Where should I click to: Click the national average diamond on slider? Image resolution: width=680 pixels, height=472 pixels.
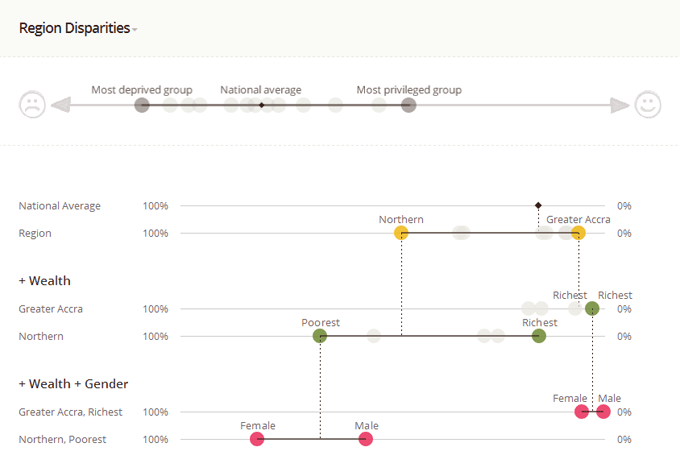(261, 105)
